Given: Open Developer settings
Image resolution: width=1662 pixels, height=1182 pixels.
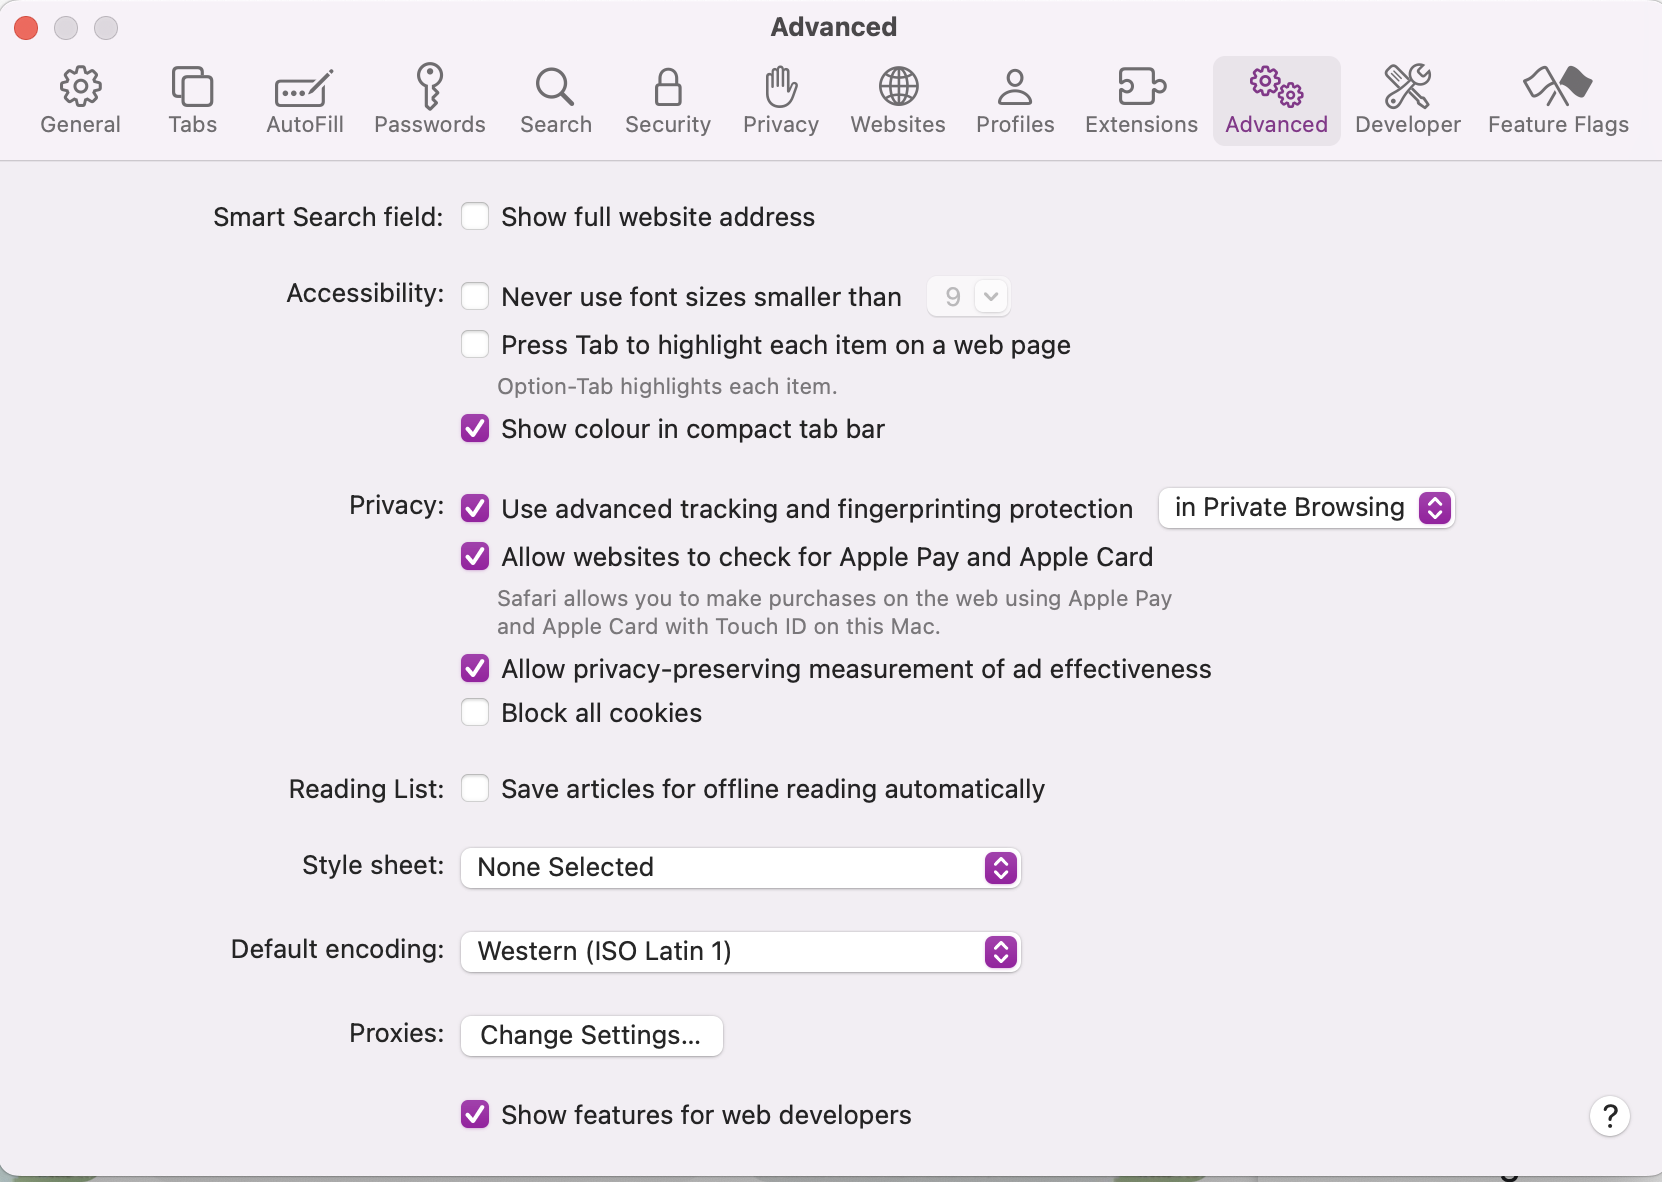Looking at the screenshot, I should [1408, 100].
